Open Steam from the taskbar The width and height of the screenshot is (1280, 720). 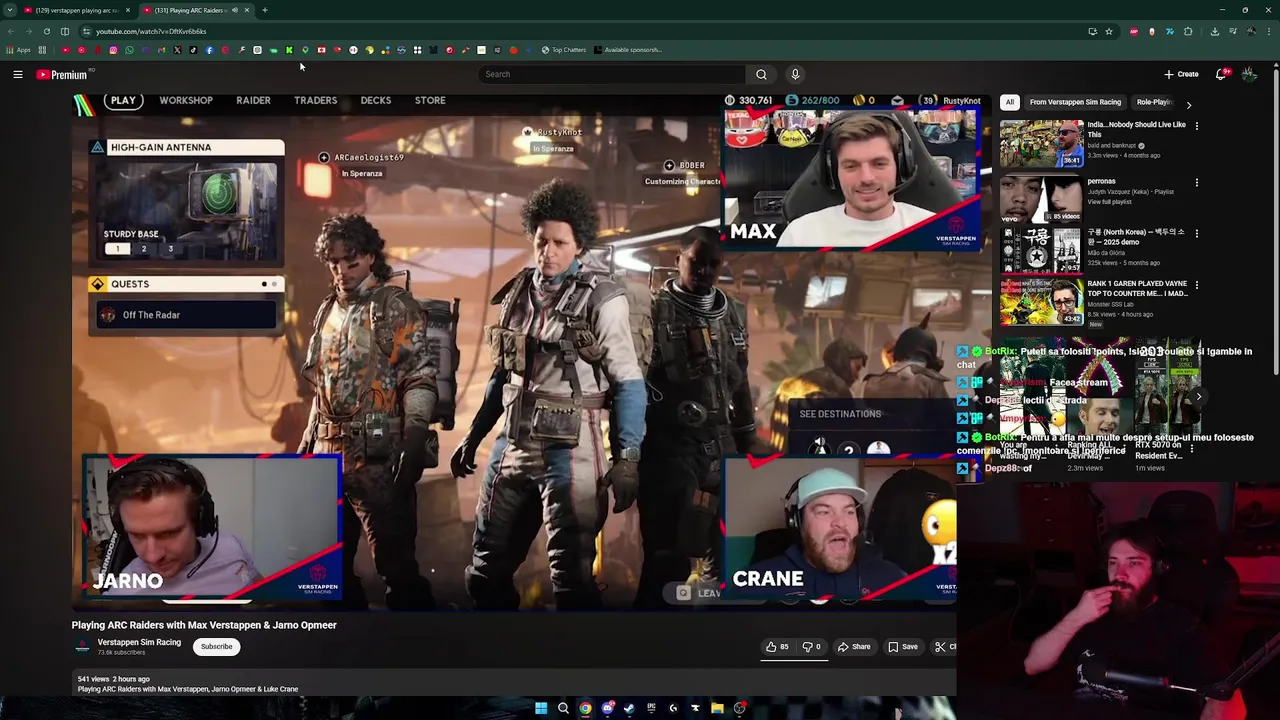(x=629, y=708)
